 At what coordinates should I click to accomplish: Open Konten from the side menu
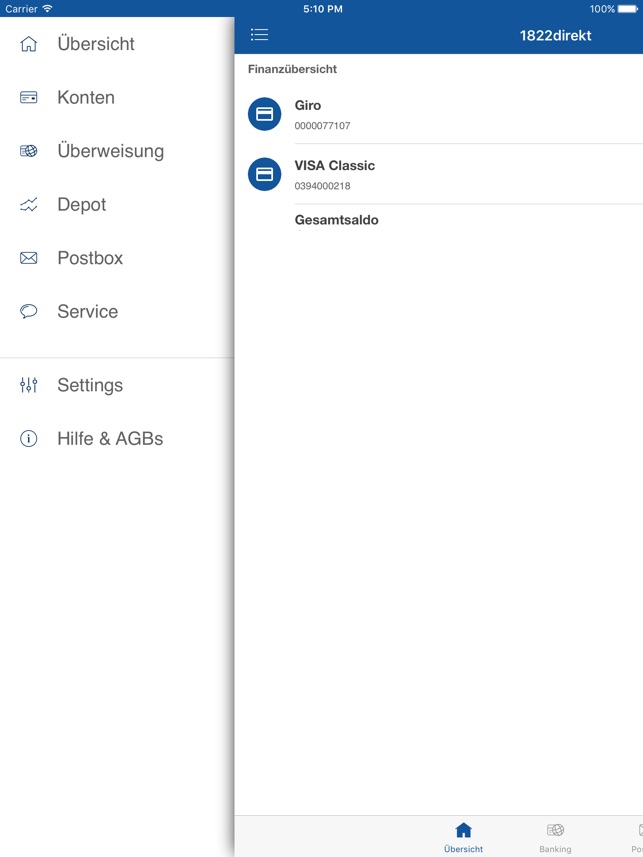(x=86, y=98)
